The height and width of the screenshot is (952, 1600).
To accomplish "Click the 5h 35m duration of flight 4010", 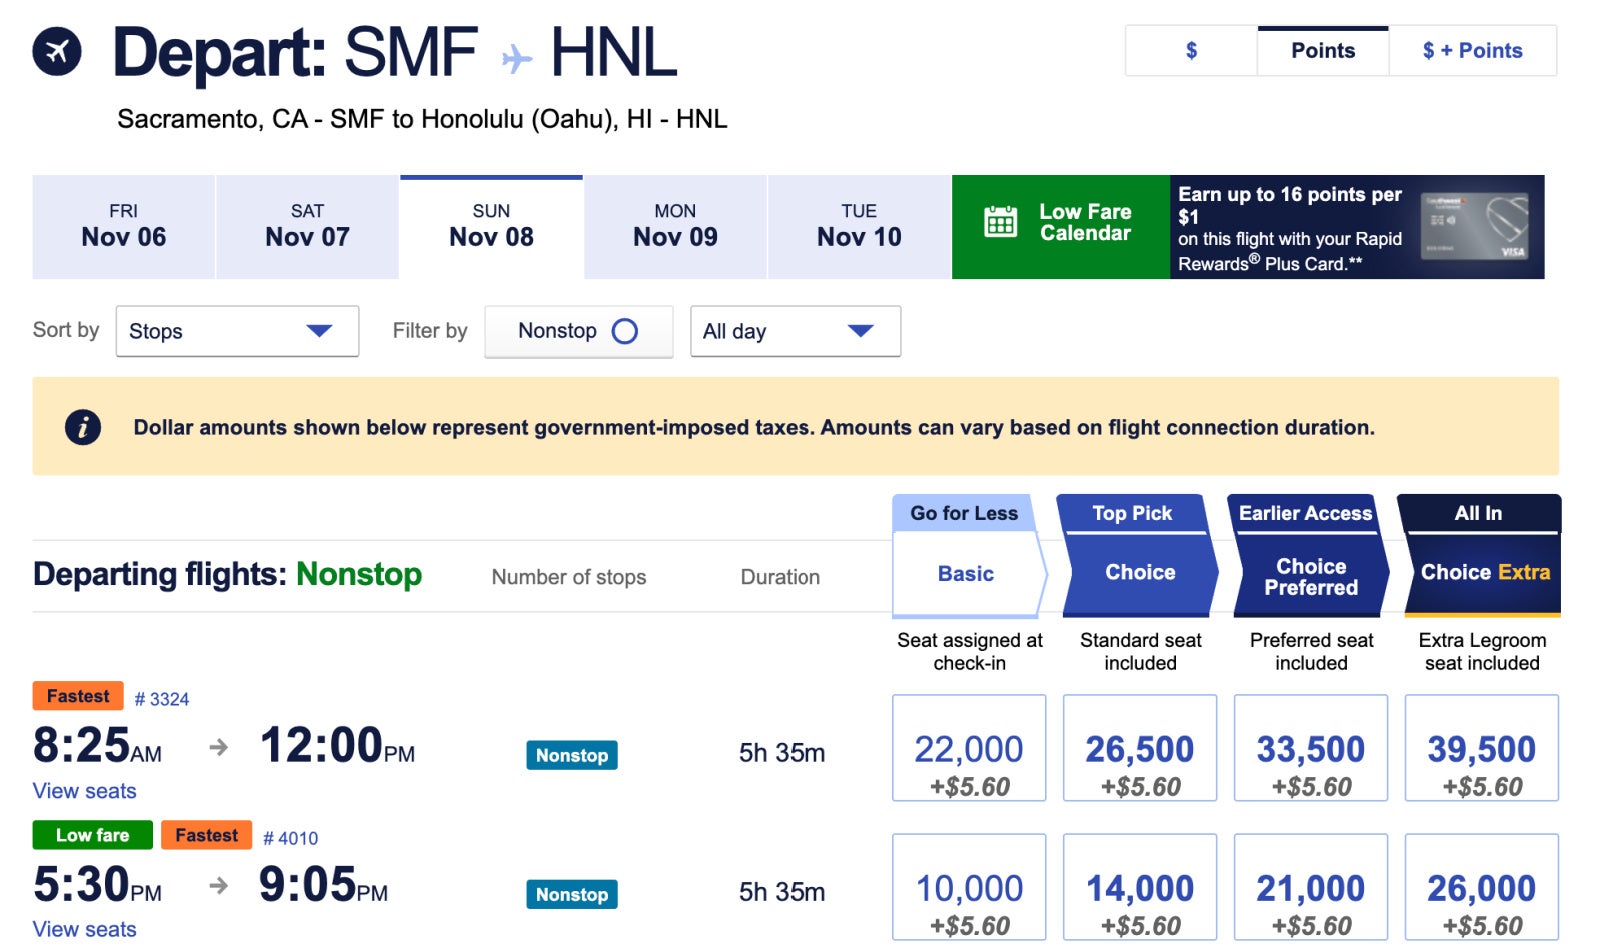I will pyautogui.click(x=782, y=892).
